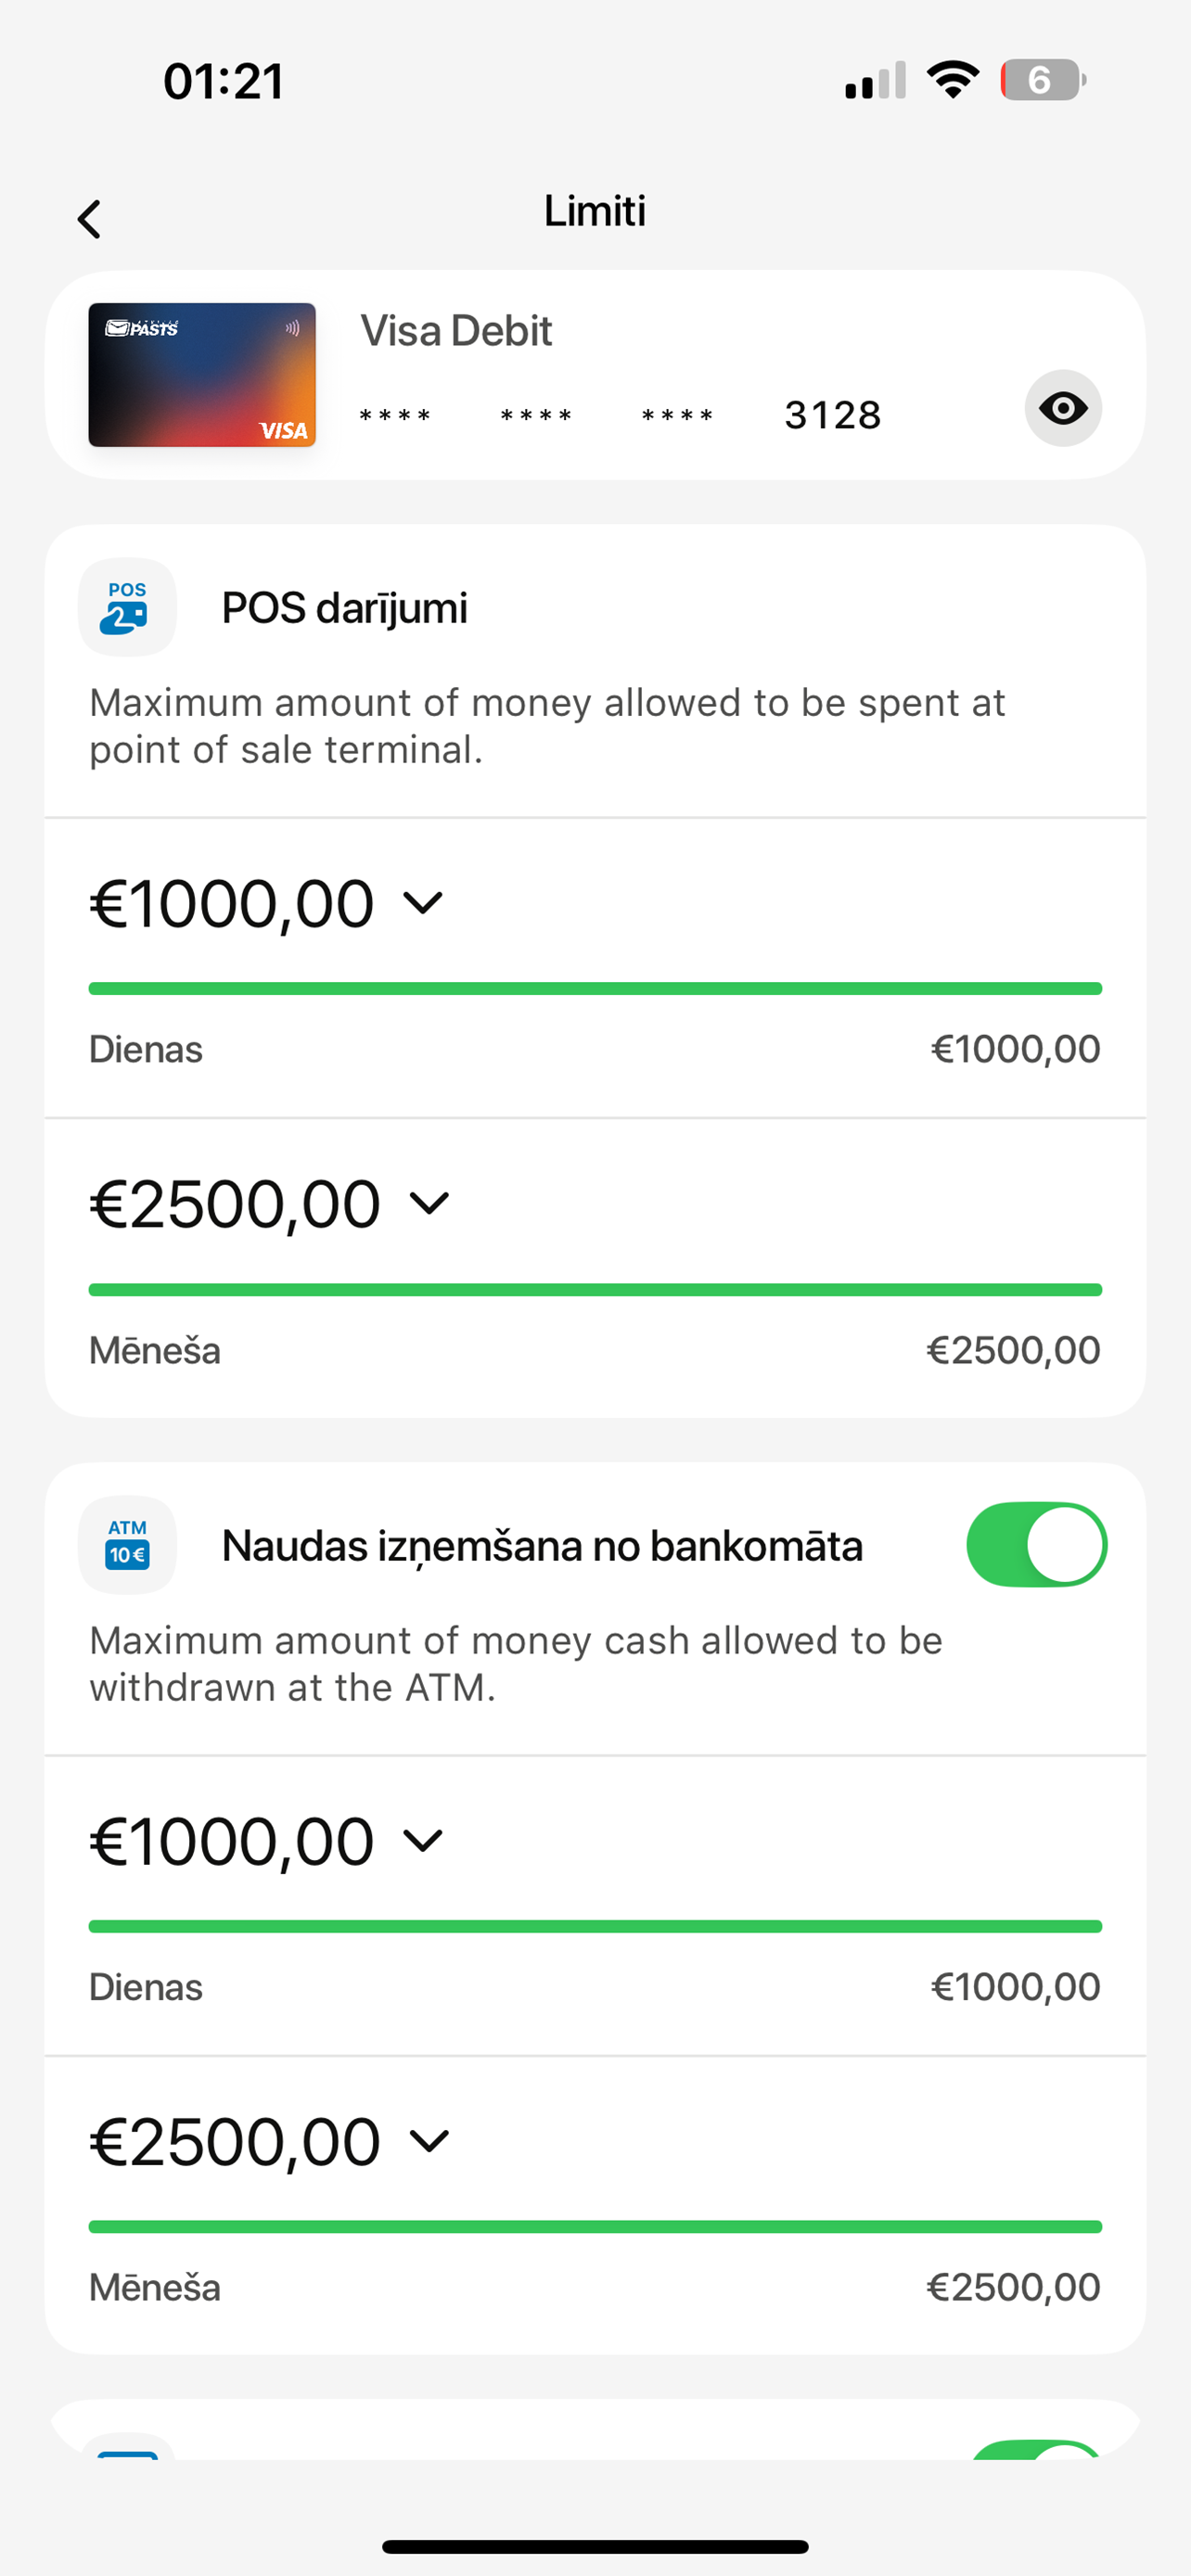Tap the Visa Debit card name
This screenshot has width=1191, height=2576.
tap(456, 331)
